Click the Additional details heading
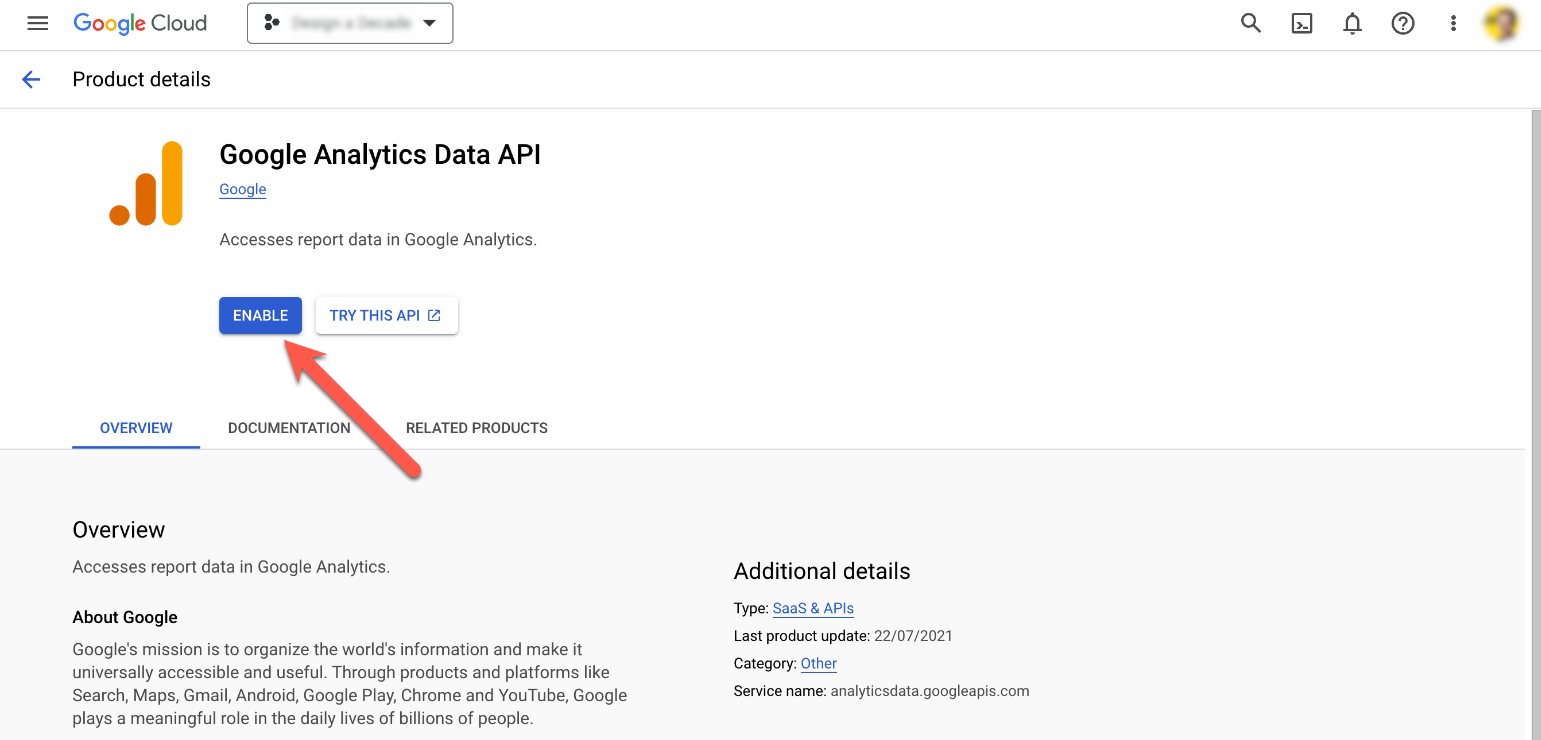1541x740 pixels. [822, 571]
